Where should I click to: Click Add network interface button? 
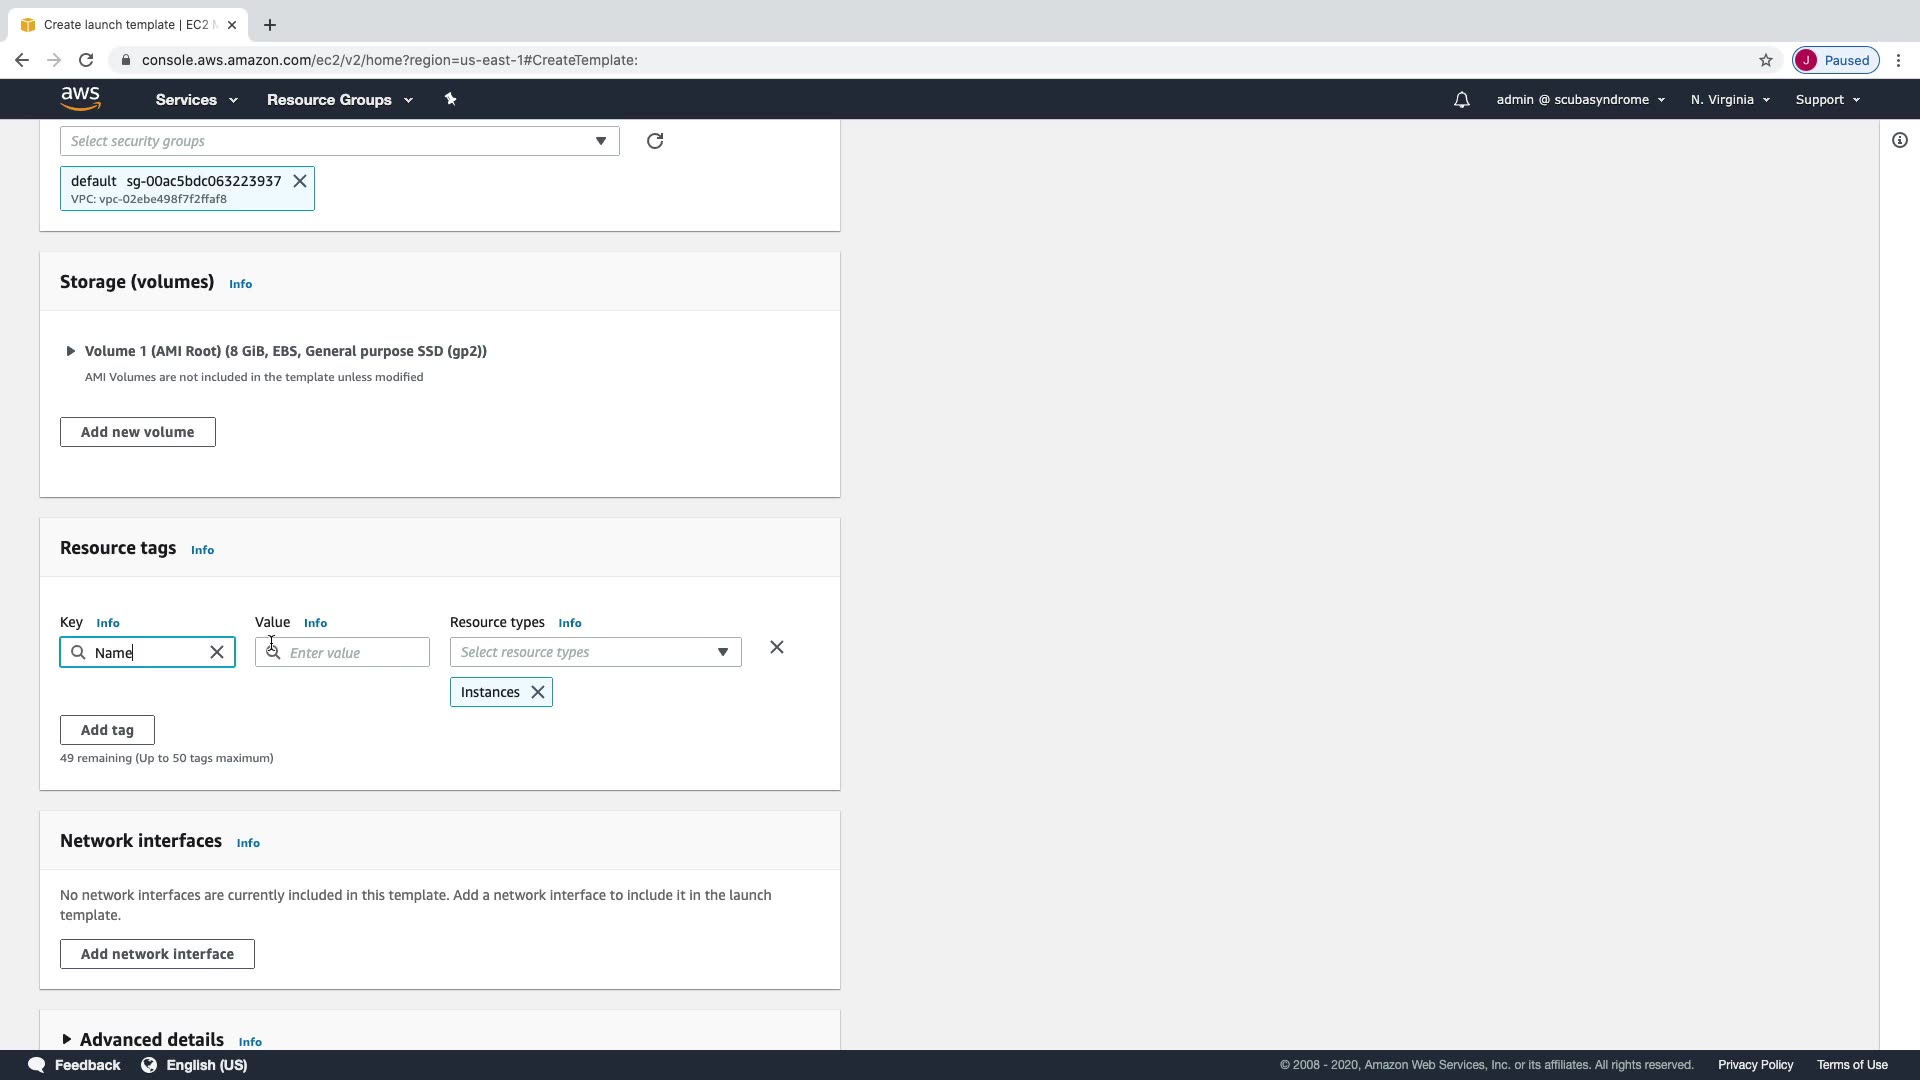(x=157, y=954)
